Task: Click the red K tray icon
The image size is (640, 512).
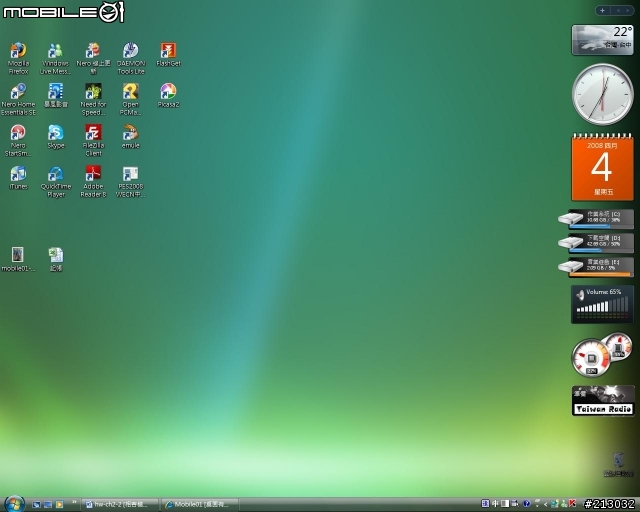Action: (572, 504)
